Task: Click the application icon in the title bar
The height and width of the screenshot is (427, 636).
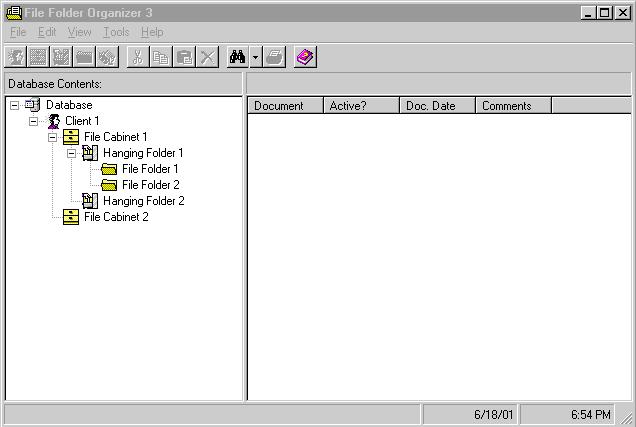Action: pyautogui.click(x=14, y=13)
